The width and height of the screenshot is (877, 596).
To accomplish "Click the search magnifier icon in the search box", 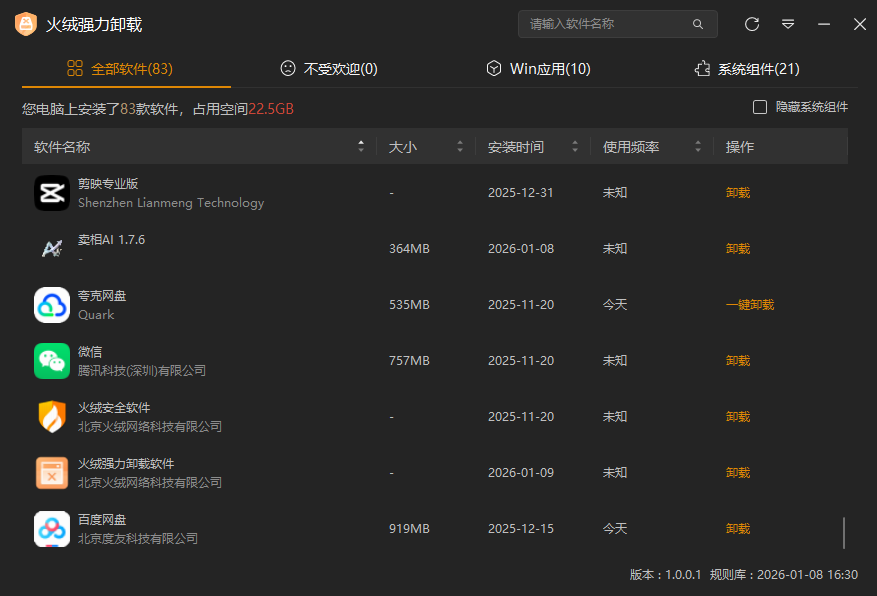I will [x=697, y=23].
